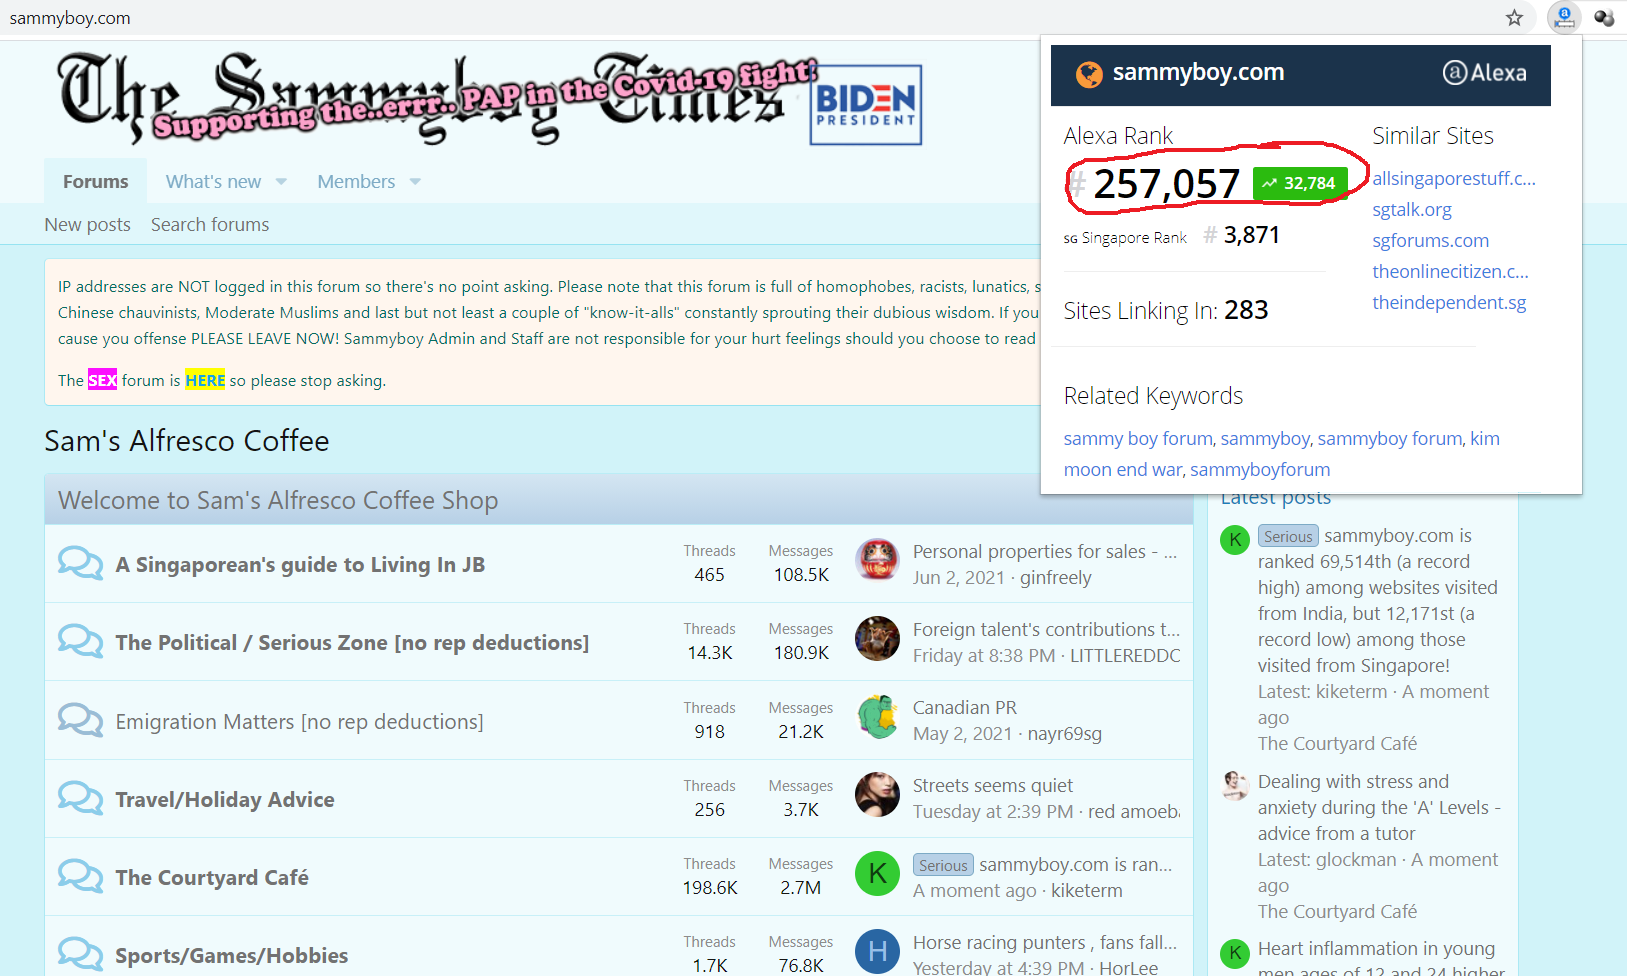This screenshot has height=976, width=1627.
Task: Open 'A Singaporean's guide to Living In JB'
Action: pos(300,564)
